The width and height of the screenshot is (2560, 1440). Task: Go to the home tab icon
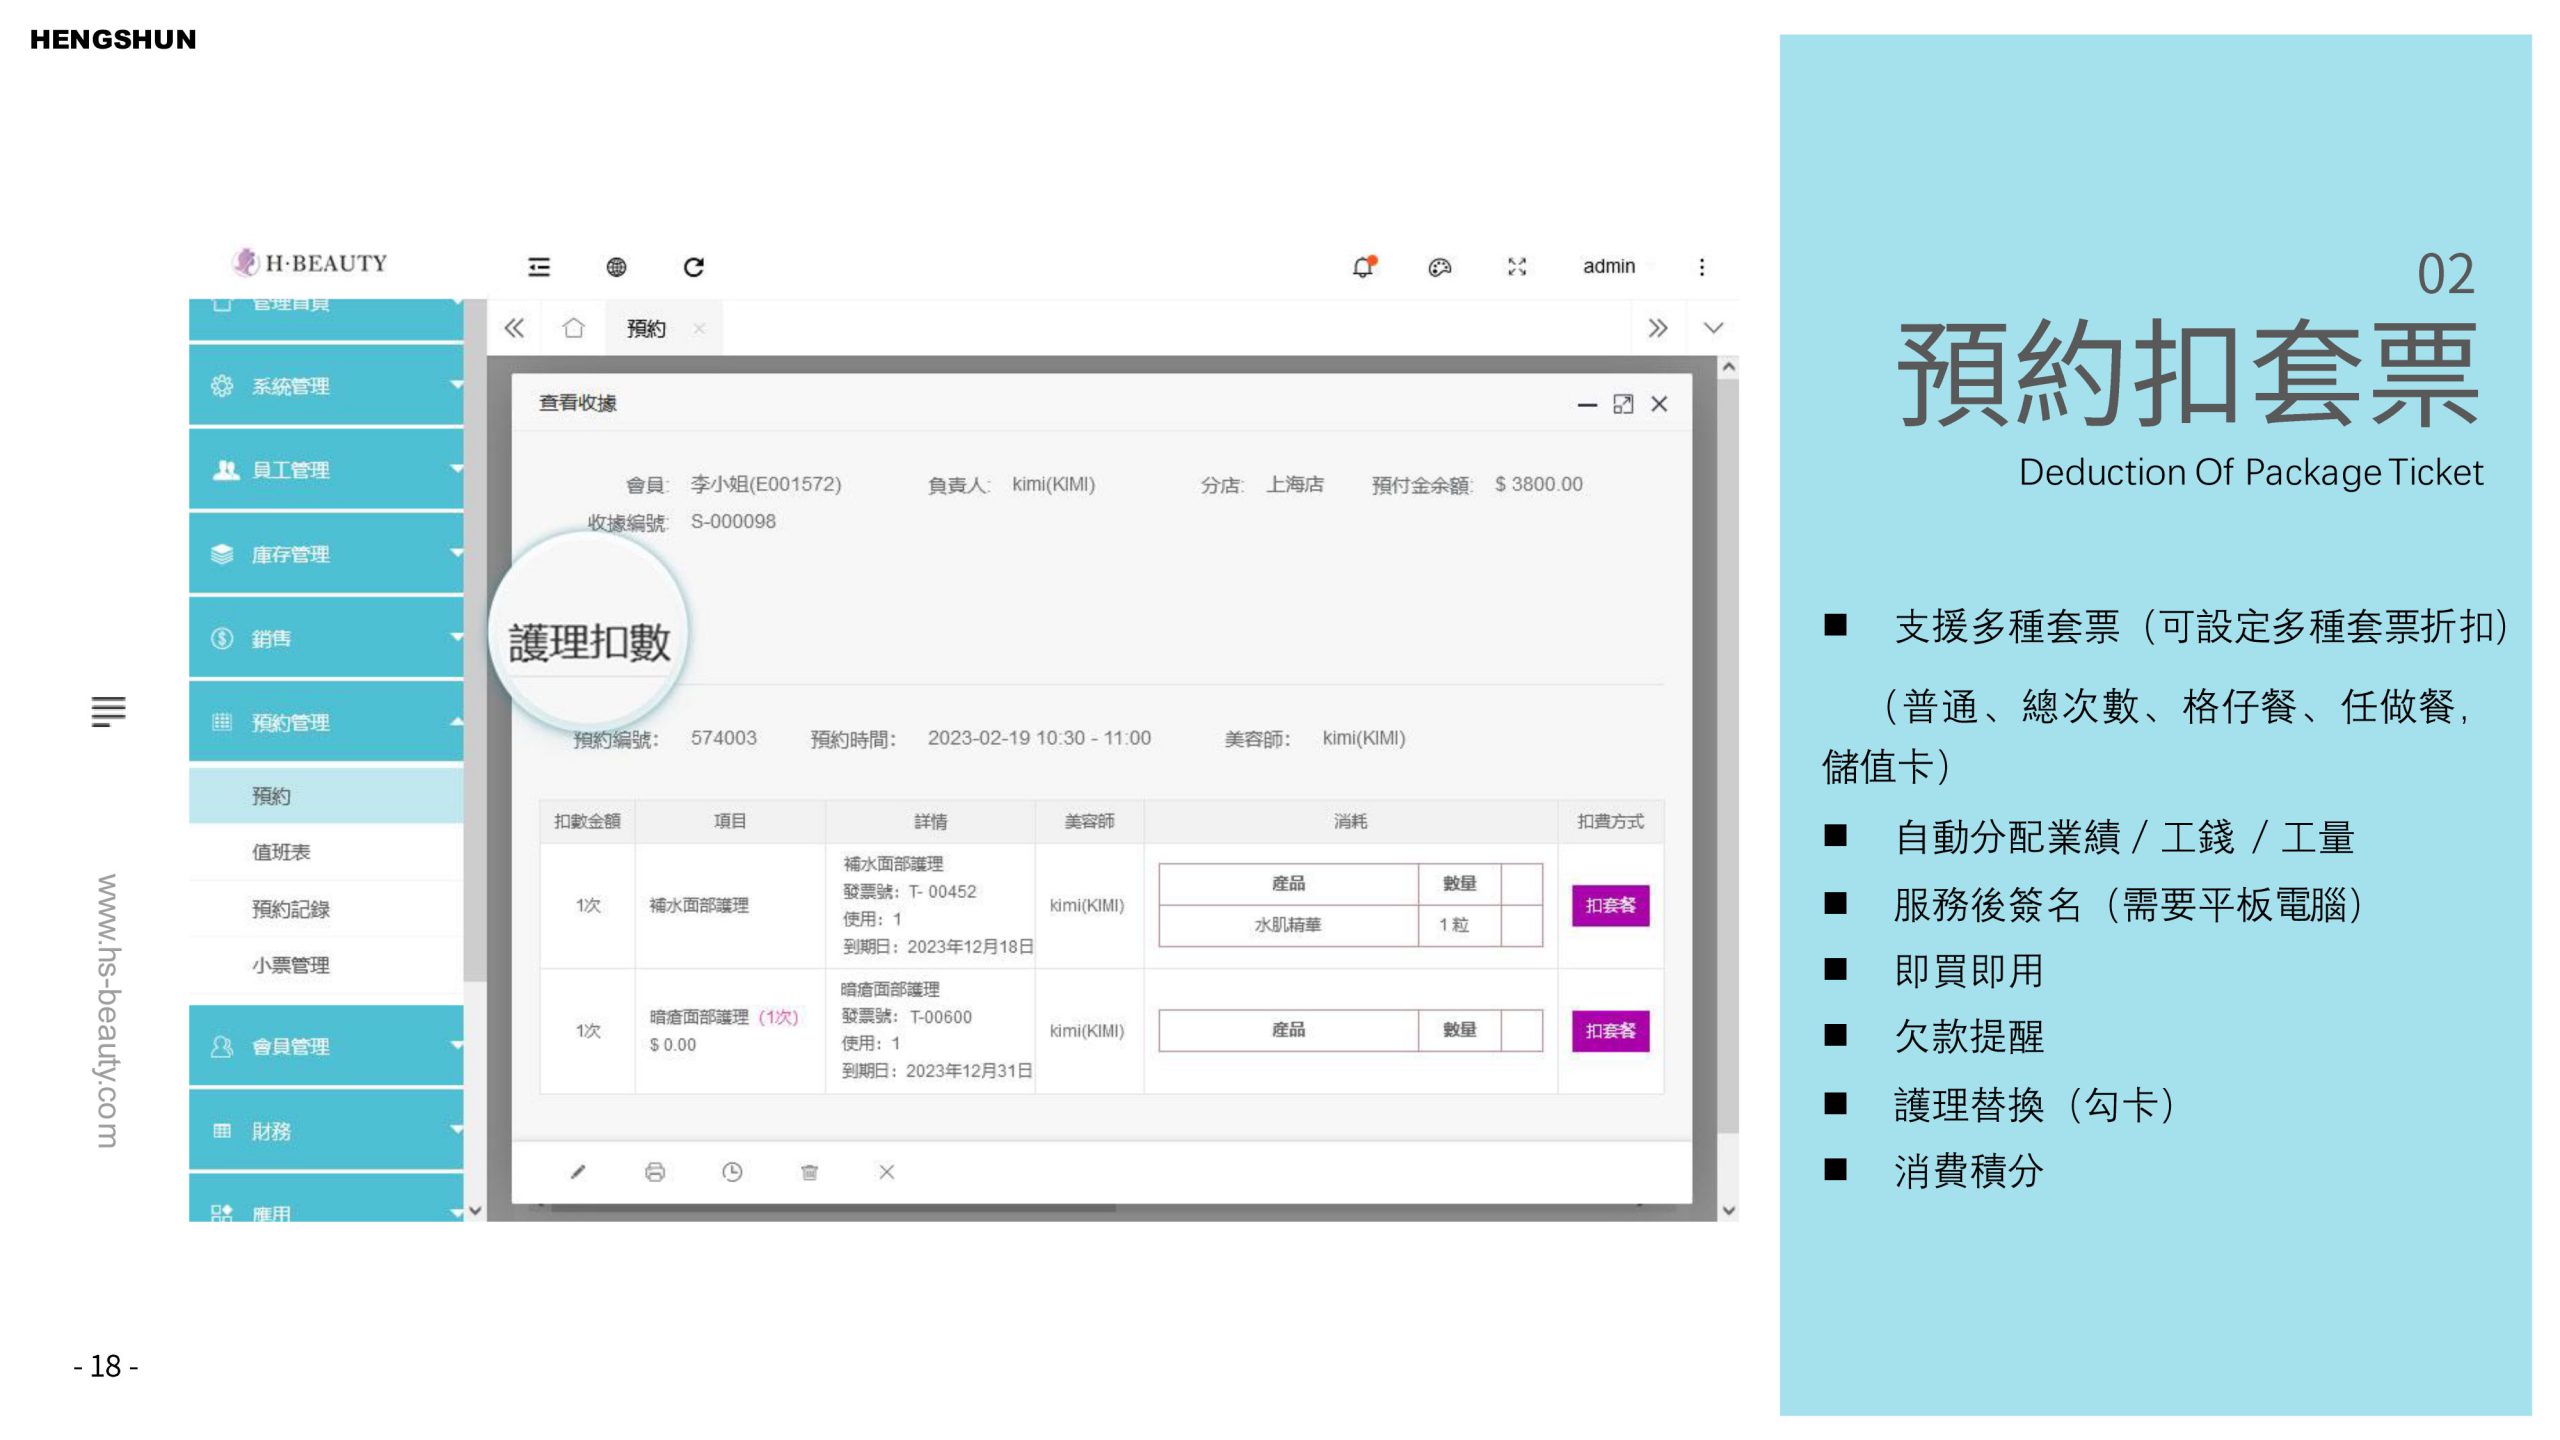(573, 328)
